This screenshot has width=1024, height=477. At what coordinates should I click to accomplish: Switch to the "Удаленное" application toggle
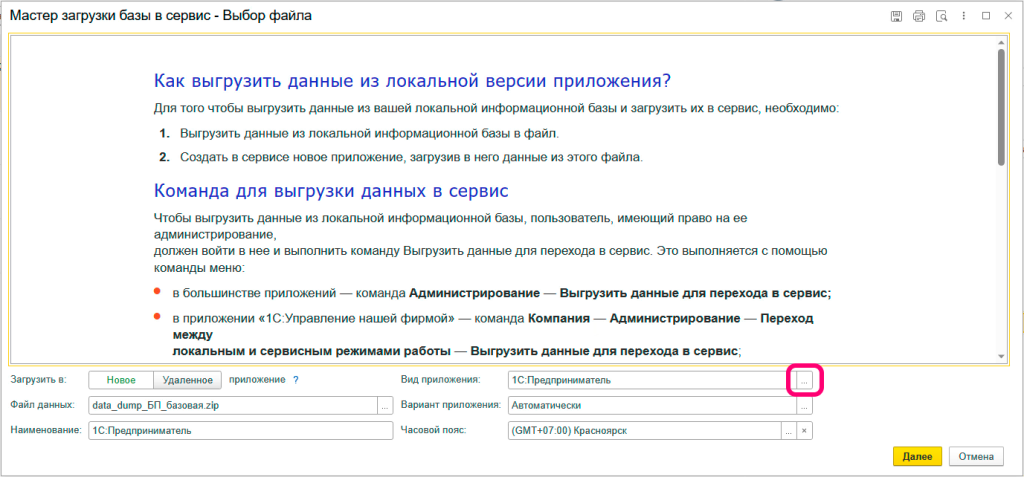click(186, 380)
